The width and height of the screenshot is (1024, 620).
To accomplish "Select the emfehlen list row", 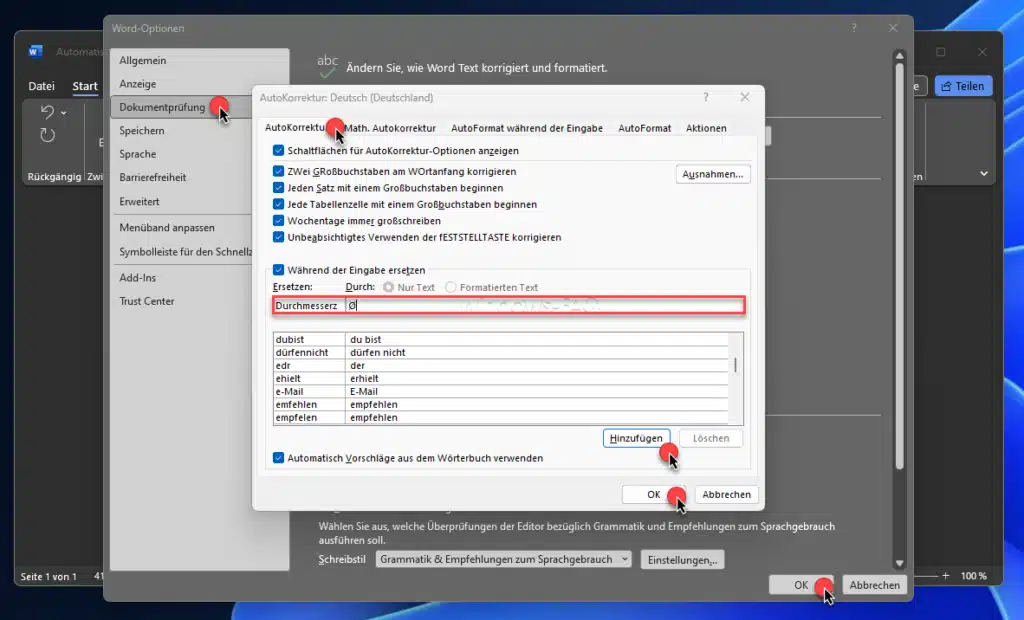I will pos(501,404).
